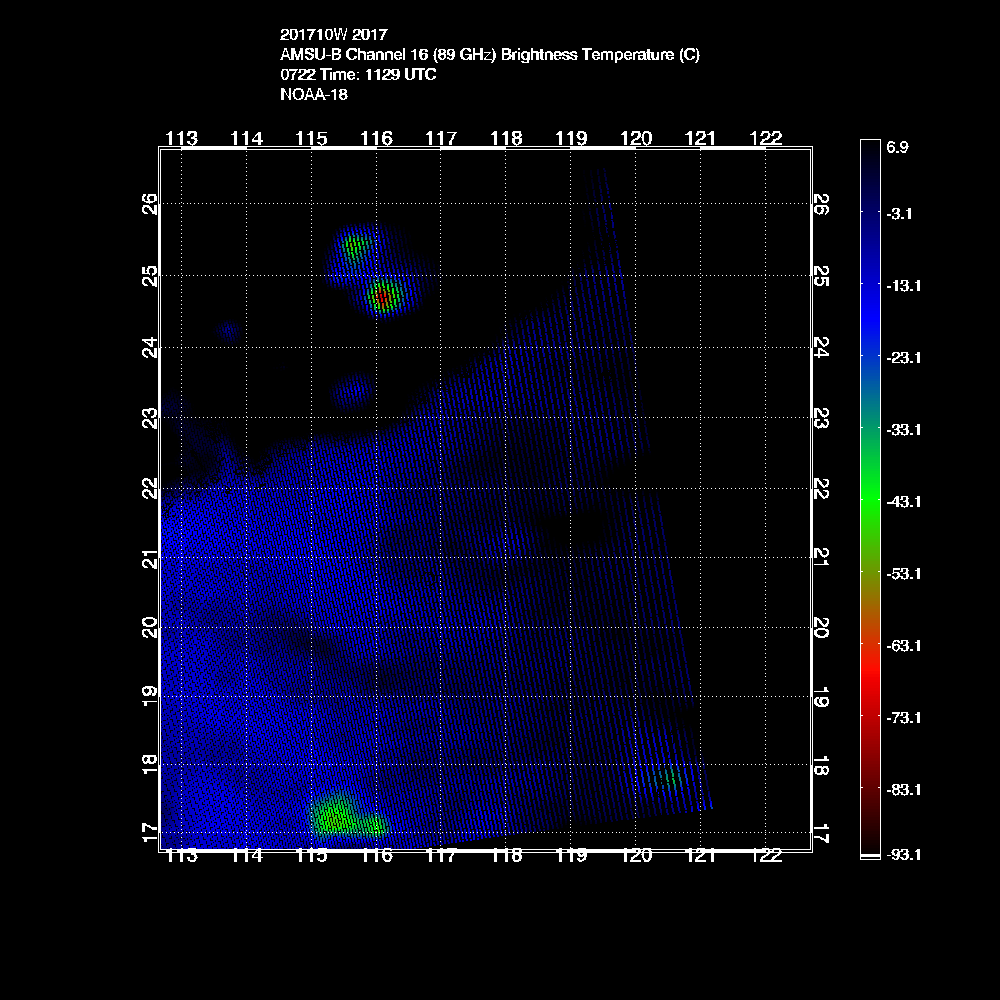Click the 6.9 label on the color scale
The height and width of the screenshot is (1000, 1000).
pyautogui.click(x=897, y=147)
